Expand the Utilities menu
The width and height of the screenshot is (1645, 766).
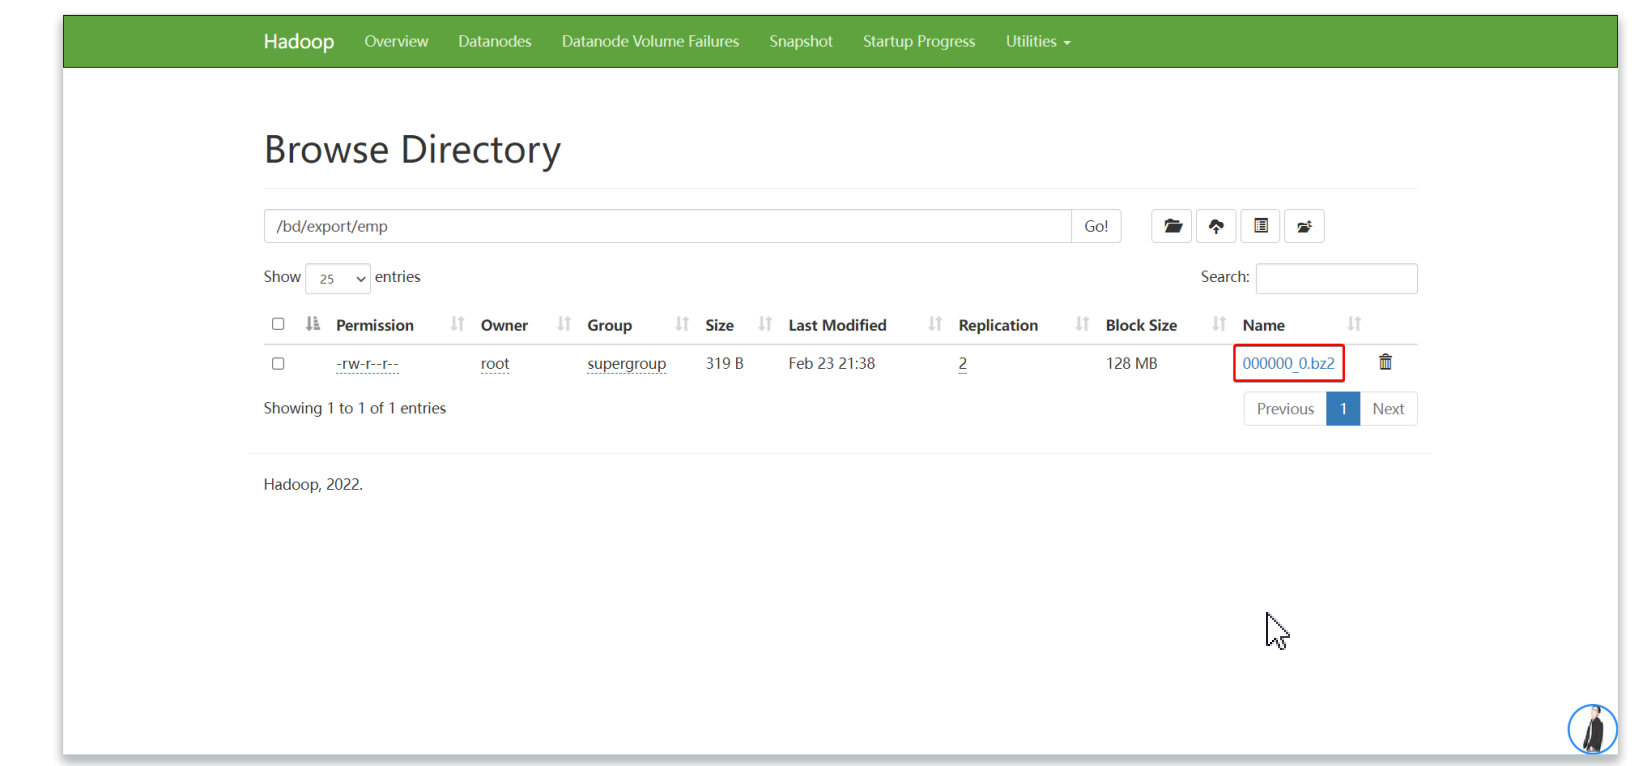(x=1037, y=41)
